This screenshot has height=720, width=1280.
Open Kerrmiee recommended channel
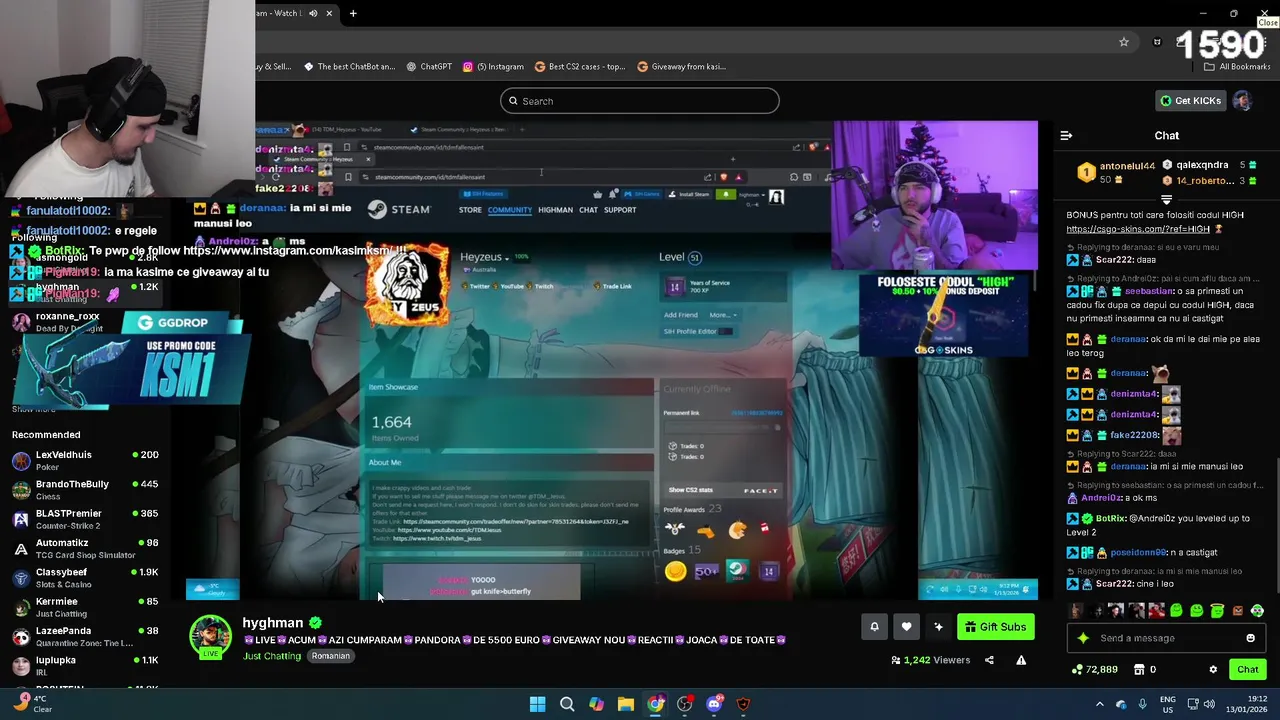tap(85, 607)
